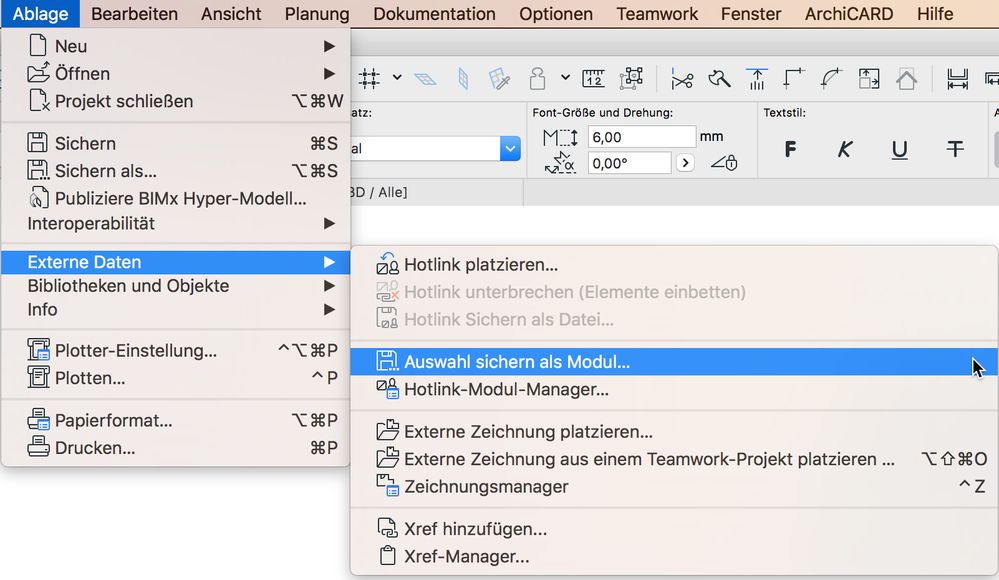Toggle the snap grid tool icon
This screenshot has width=999, height=580.
click(368, 78)
